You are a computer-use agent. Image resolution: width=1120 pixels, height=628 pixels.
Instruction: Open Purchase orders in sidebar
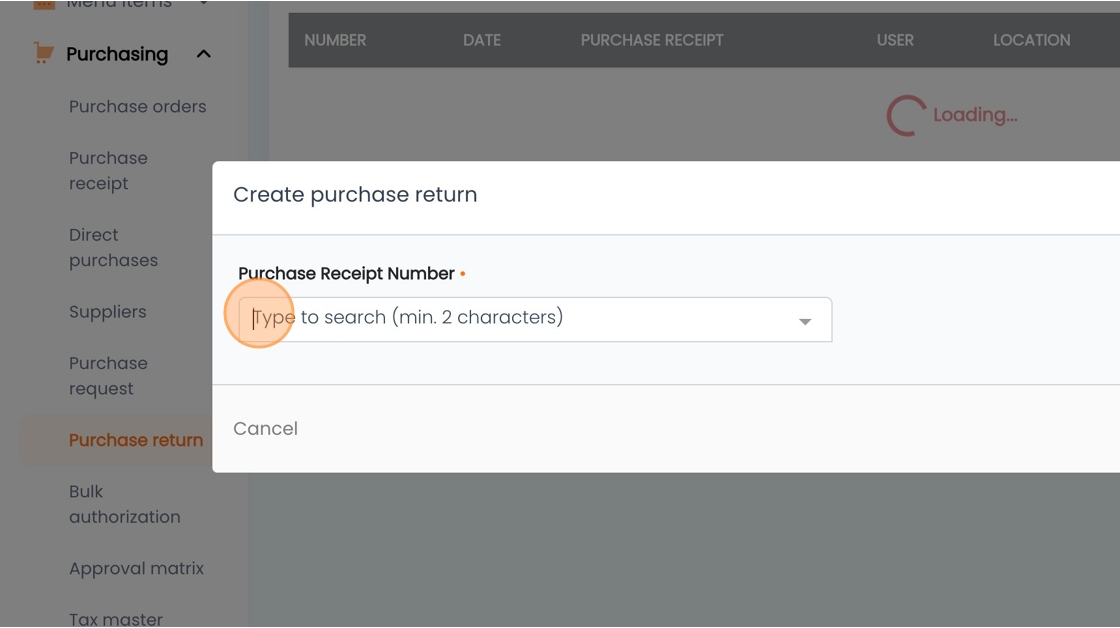pyautogui.click(x=137, y=106)
